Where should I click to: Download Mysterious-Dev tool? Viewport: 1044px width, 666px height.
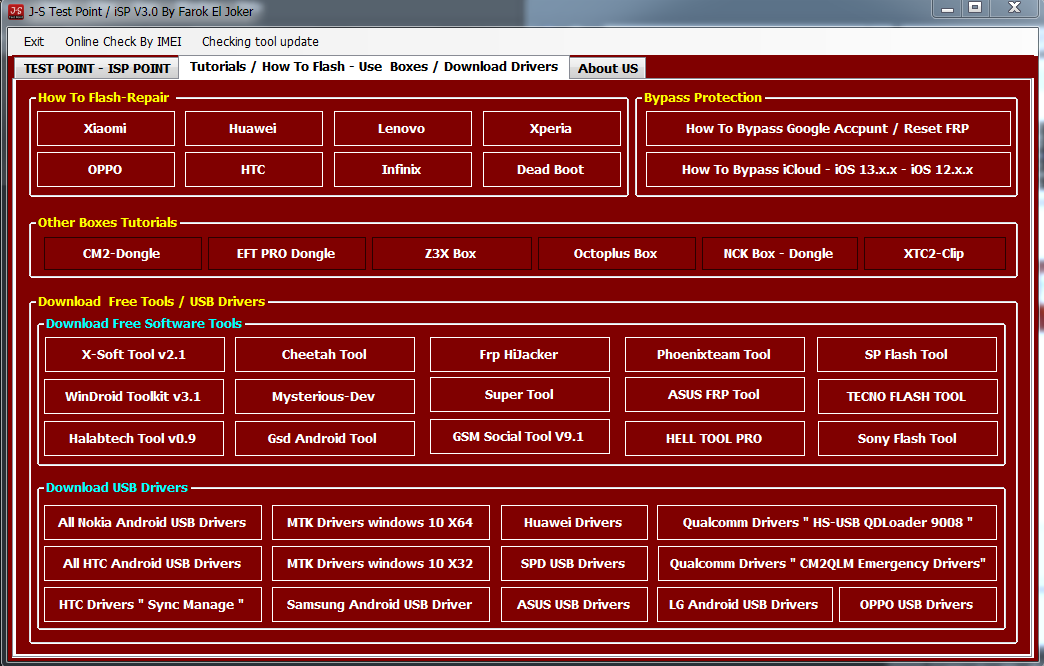coord(324,396)
